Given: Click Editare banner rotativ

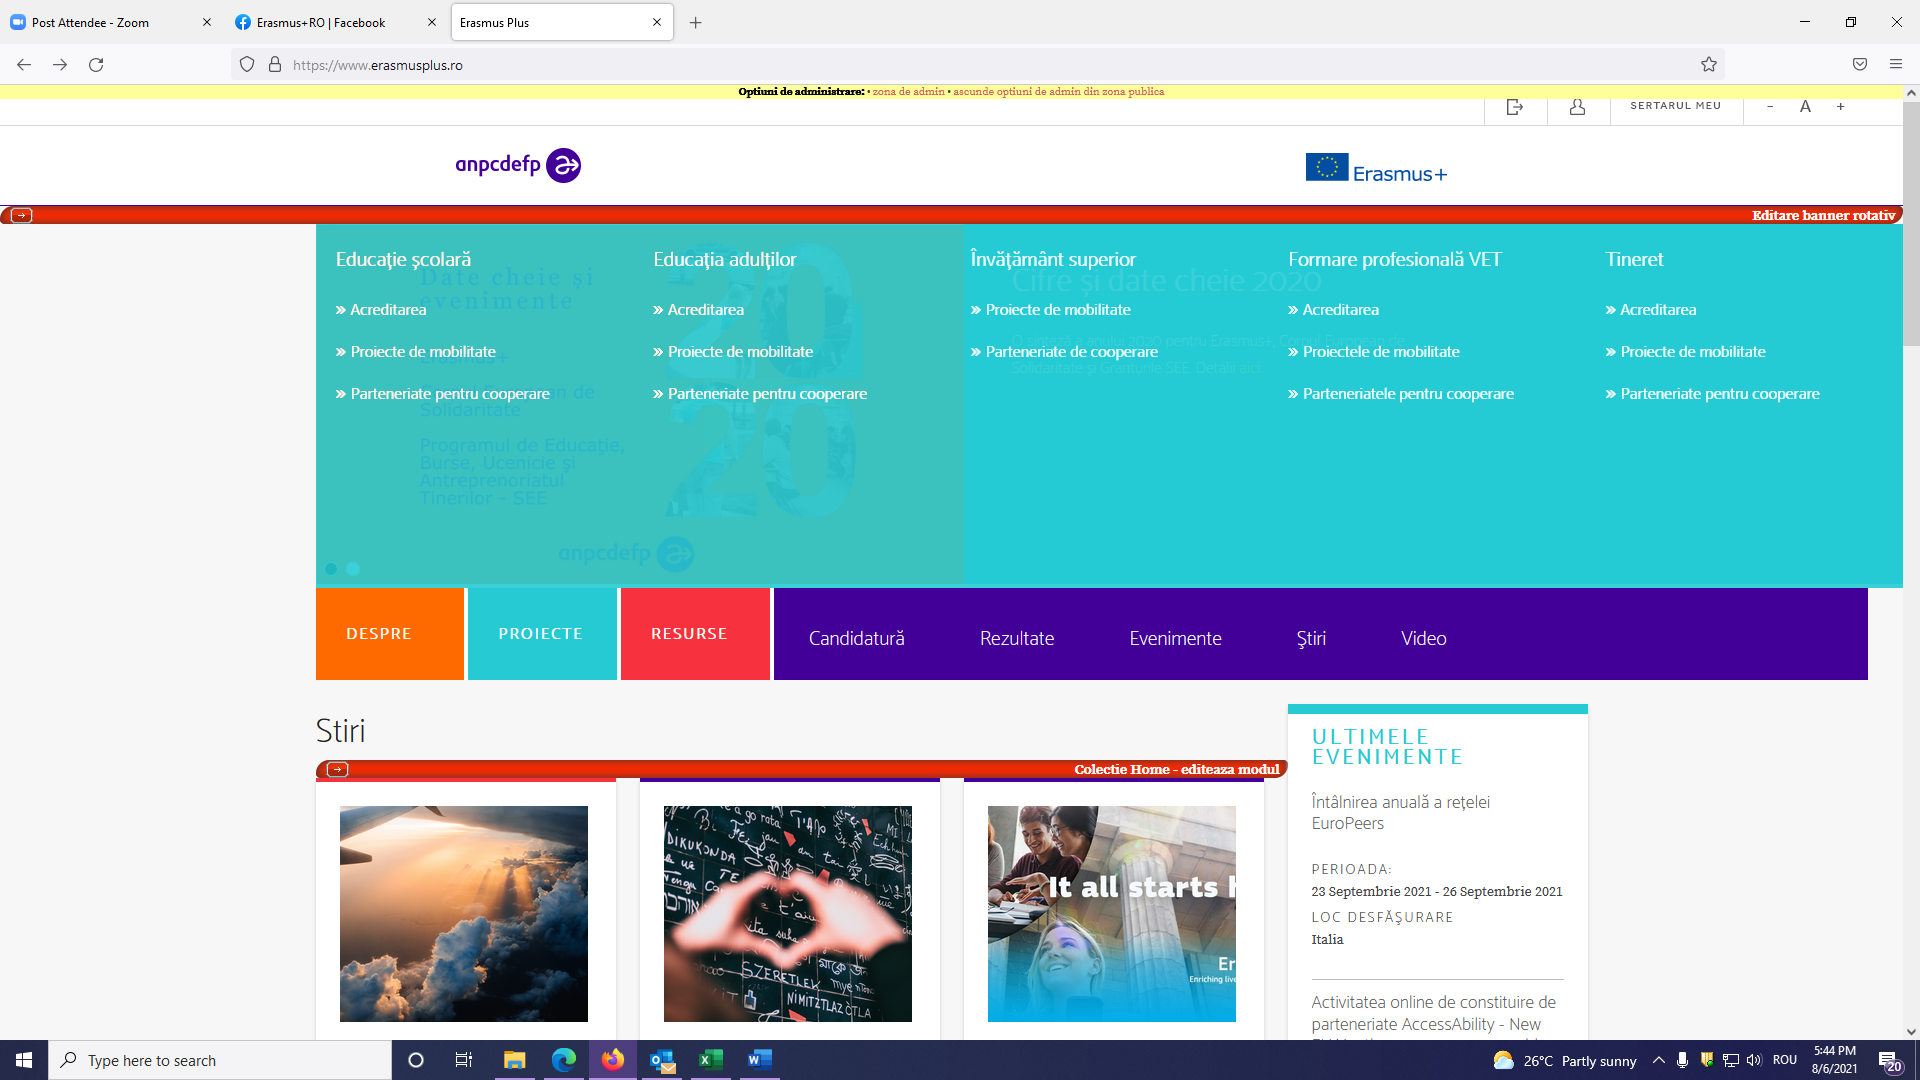Looking at the screenshot, I should pyautogui.click(x=1823, y=215).
